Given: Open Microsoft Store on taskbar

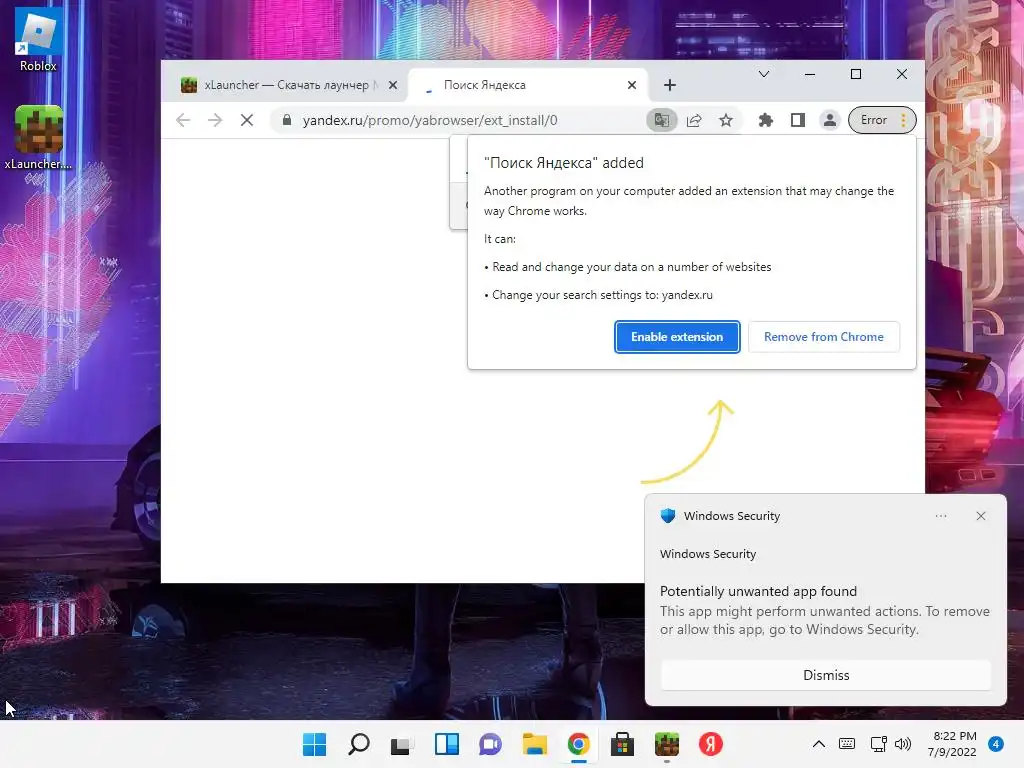Looking at the screenshot, I should tap(622, 744).
